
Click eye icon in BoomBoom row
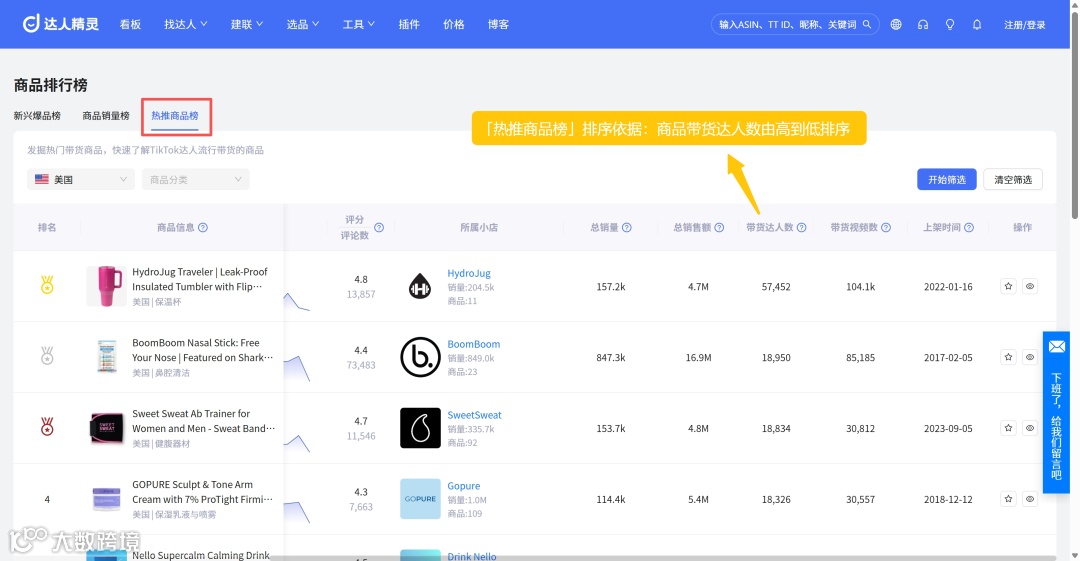[1030, 357]
